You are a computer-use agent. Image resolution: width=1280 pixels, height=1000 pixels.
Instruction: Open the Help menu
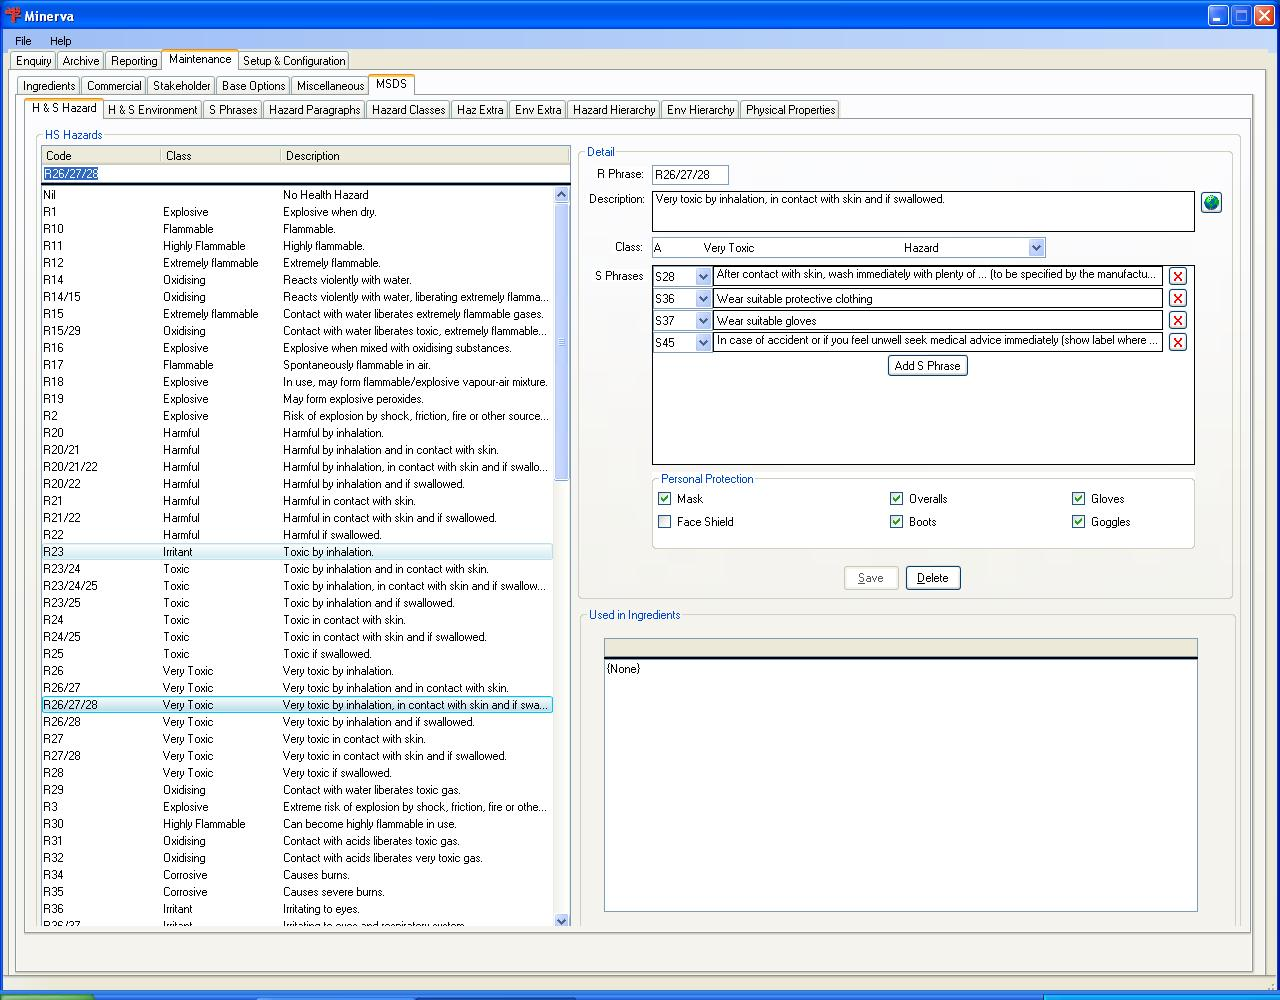[60, 41]
